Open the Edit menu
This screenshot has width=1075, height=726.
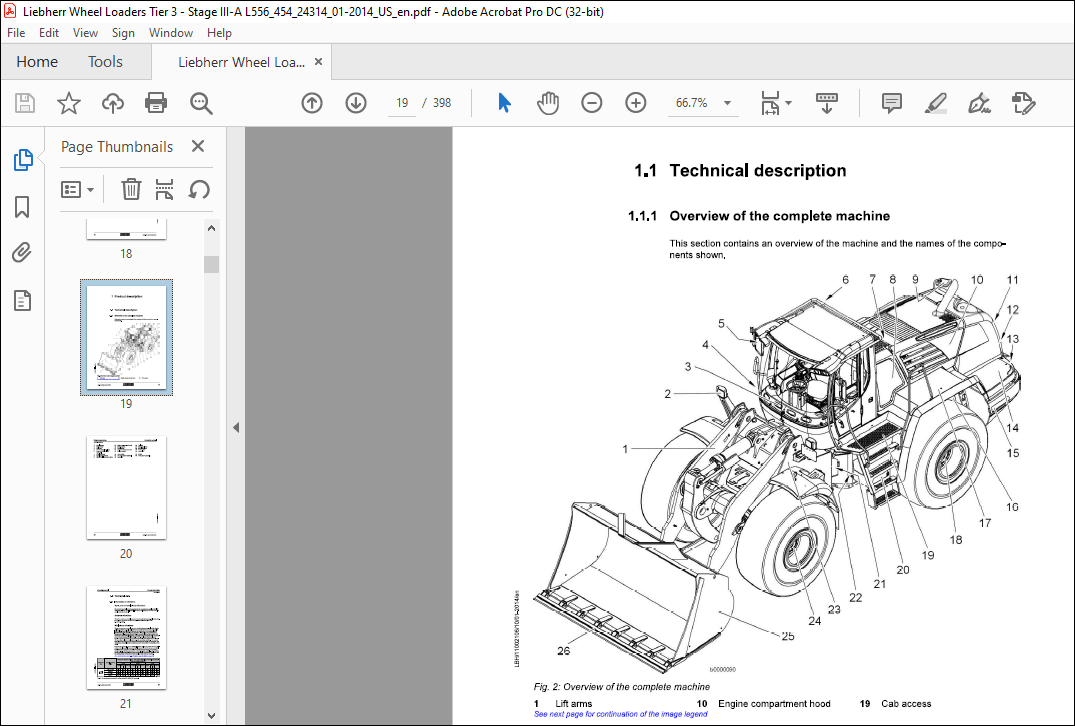(x=49, y=33)
